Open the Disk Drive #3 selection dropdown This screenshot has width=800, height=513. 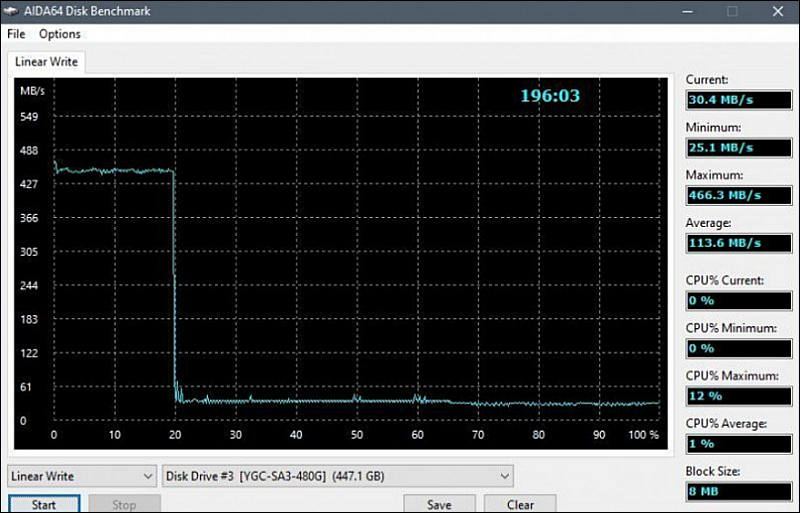(x=337, y=476)
